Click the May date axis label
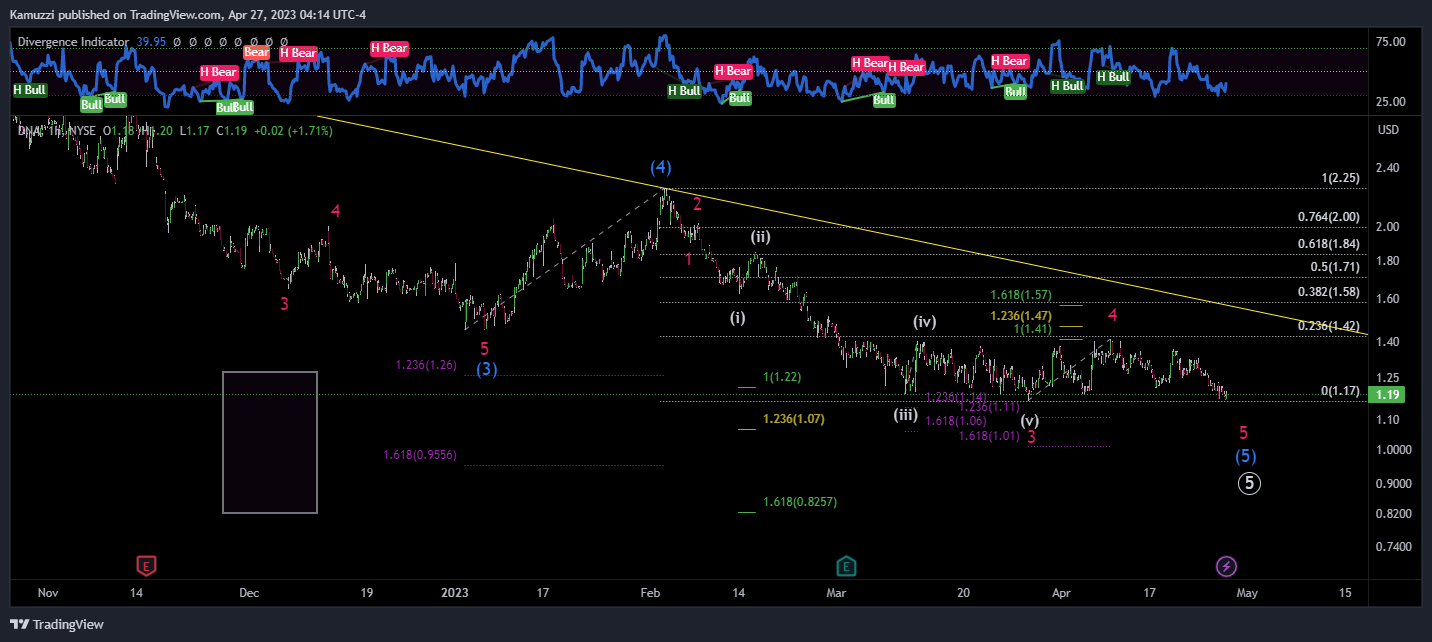1432x642 pixels. click(x=1247, y=593)
